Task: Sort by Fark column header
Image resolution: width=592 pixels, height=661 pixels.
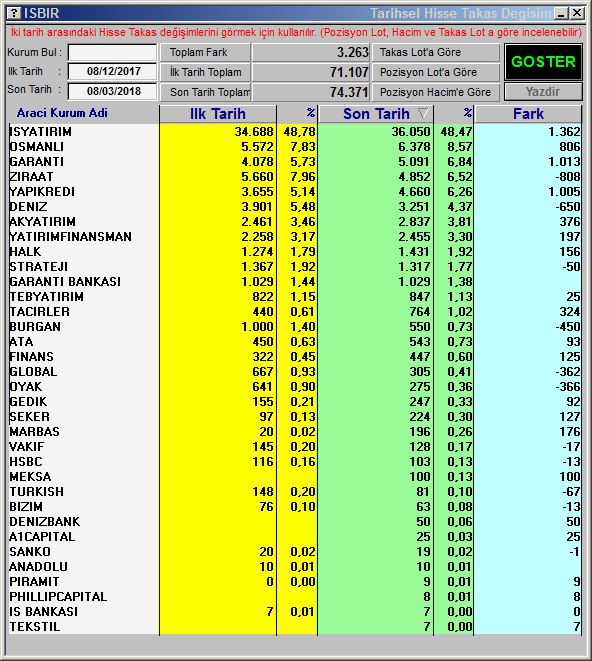Action: click(x=528, y=114)
